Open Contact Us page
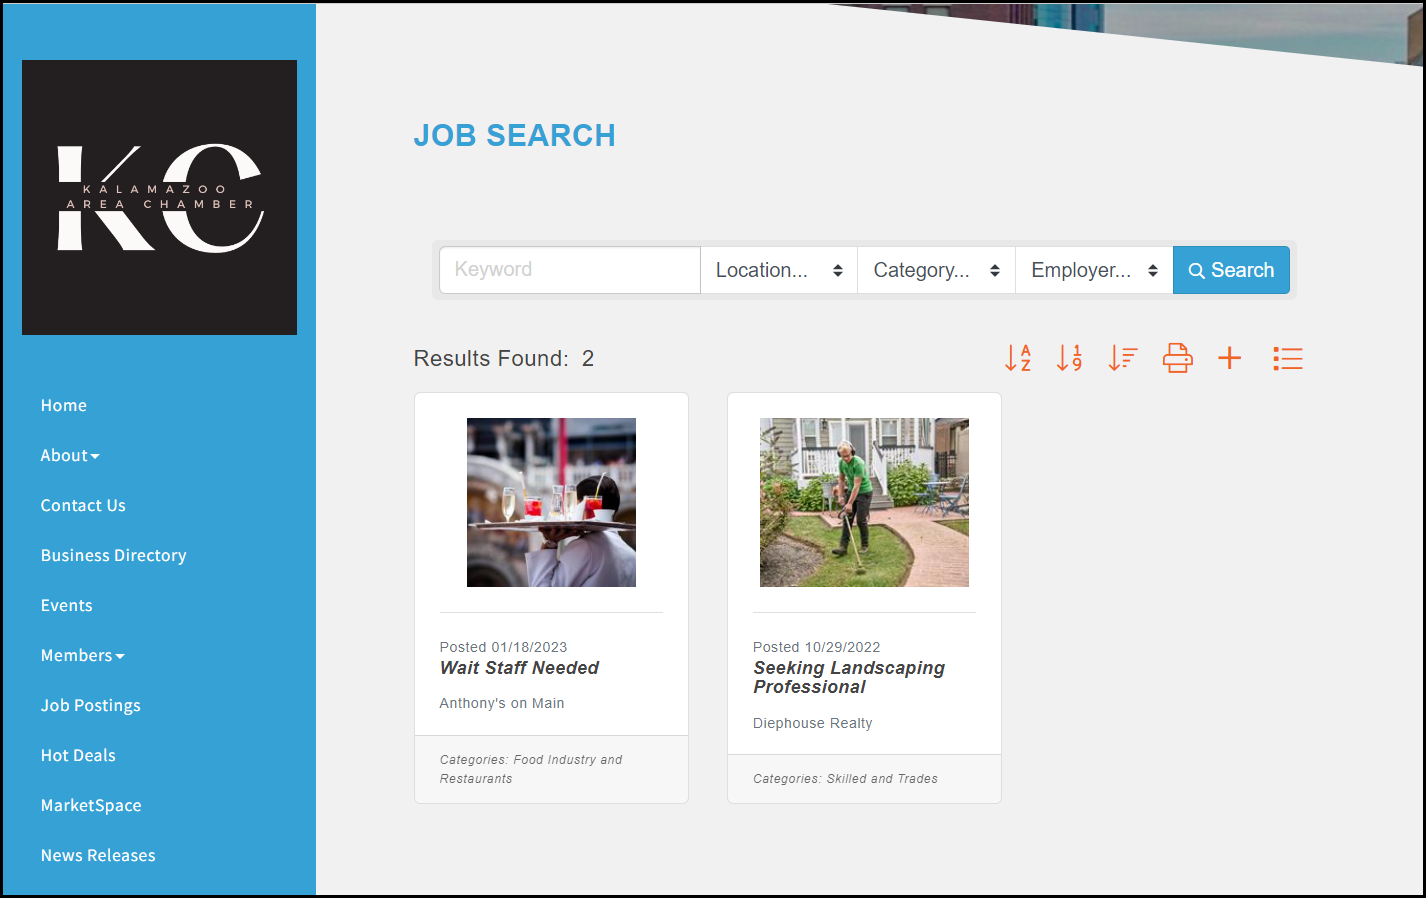The width and height of the screenshot is (1426, 898). (x=83, y=506)
